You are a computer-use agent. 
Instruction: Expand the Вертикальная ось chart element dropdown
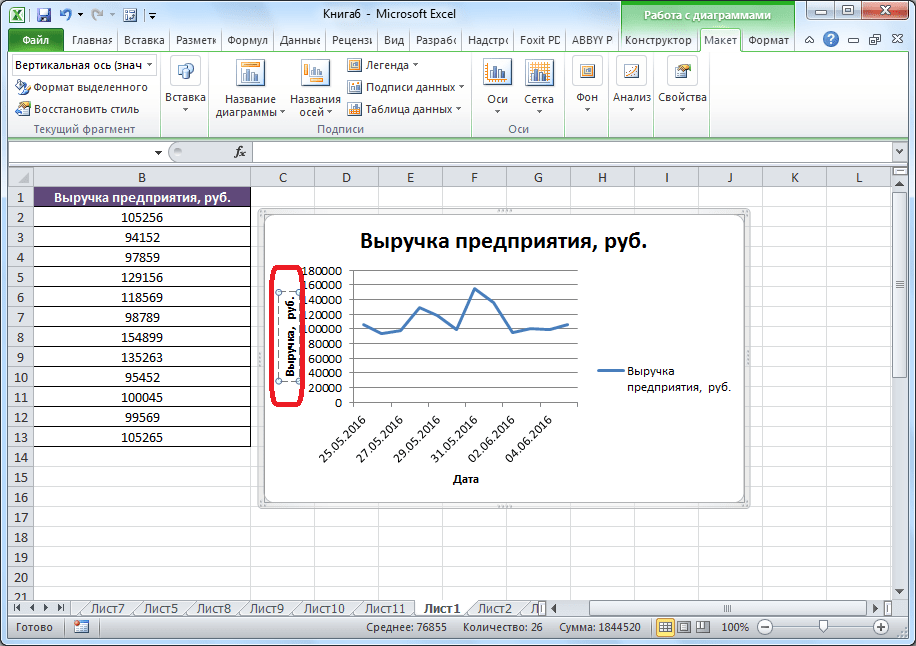150,64
